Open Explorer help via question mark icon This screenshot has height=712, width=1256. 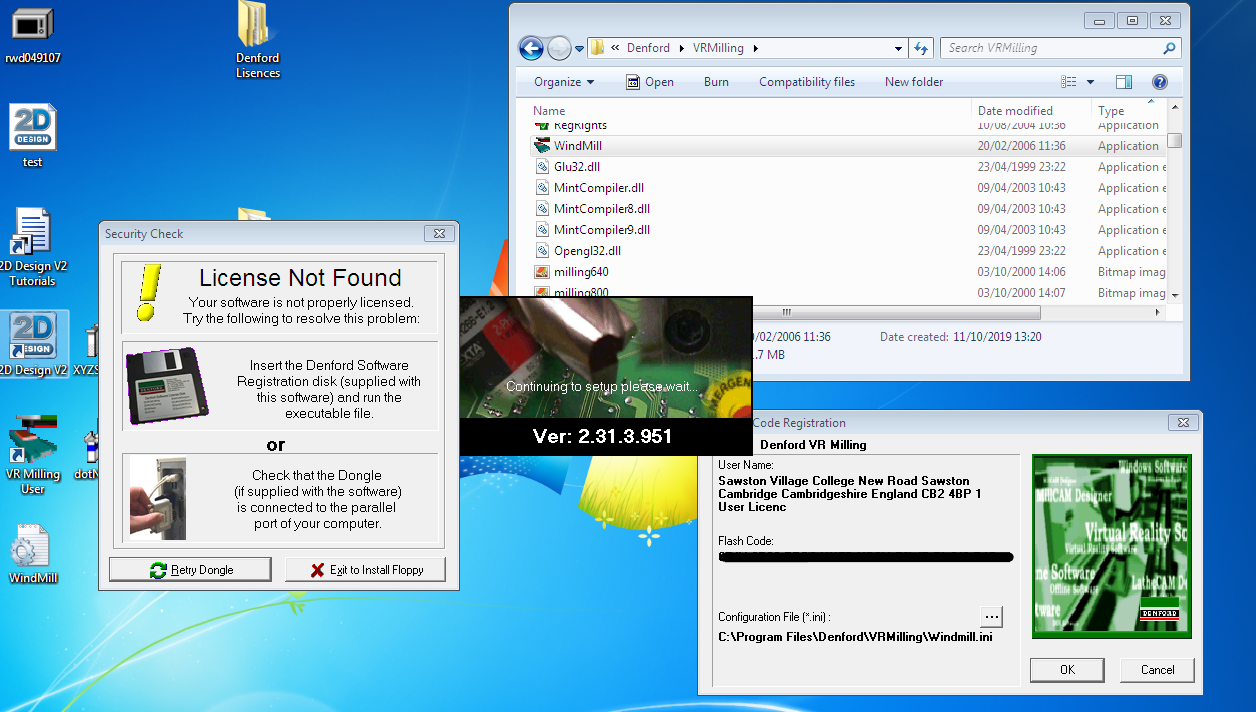pos(1159,82)
